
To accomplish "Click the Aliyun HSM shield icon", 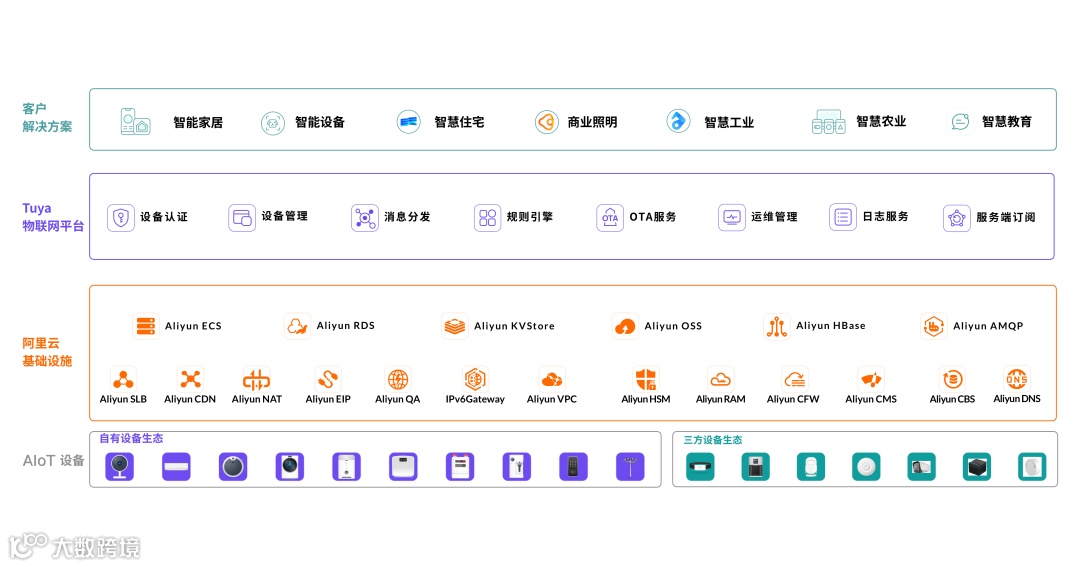I will coord(645,379).
